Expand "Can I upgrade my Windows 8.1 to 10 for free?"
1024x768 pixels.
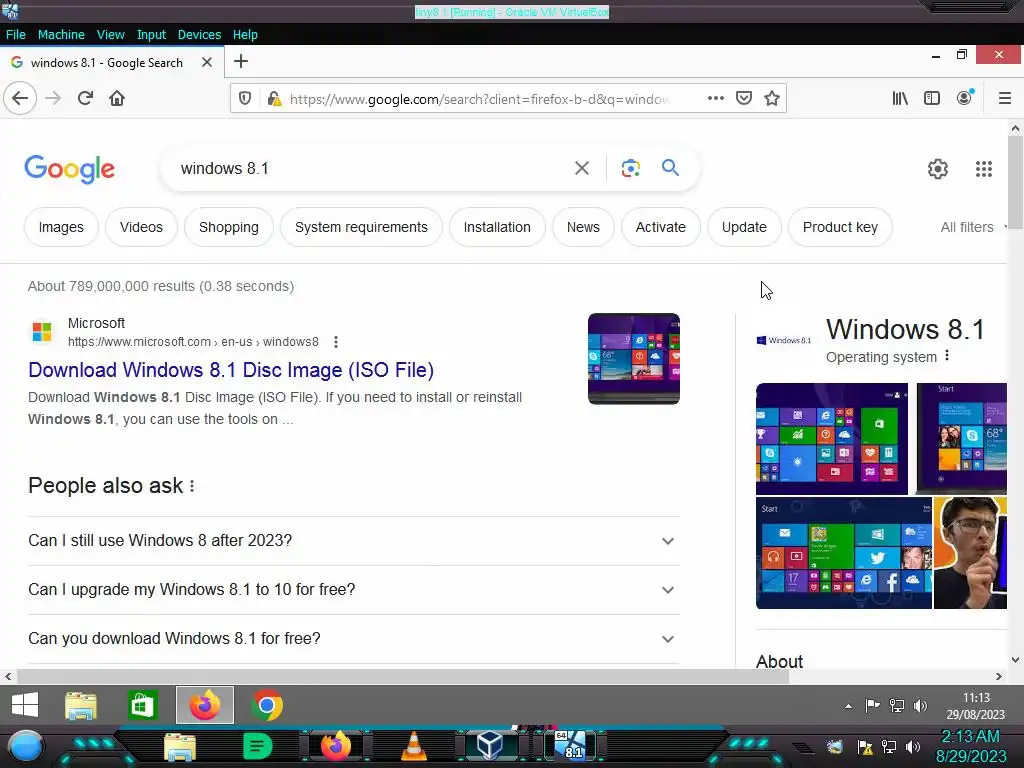(354, 590)
